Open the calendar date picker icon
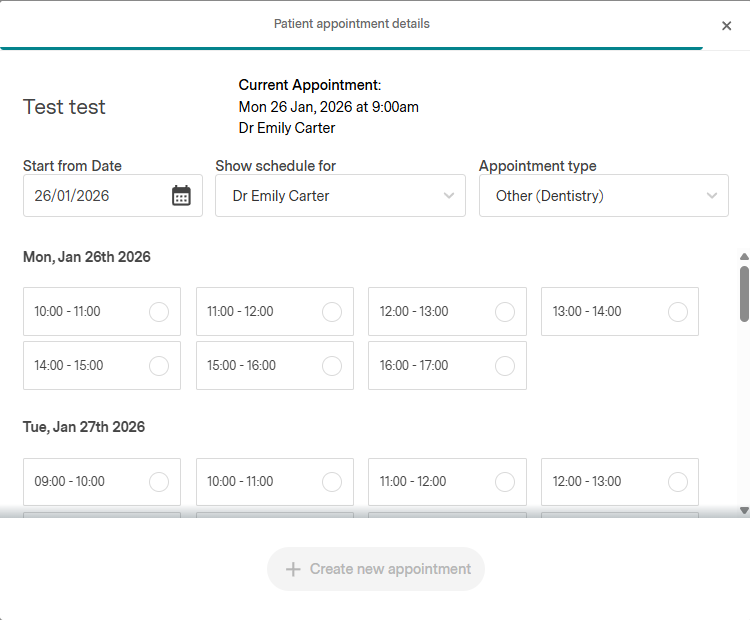The image size is (750, 620). [181, 196]
